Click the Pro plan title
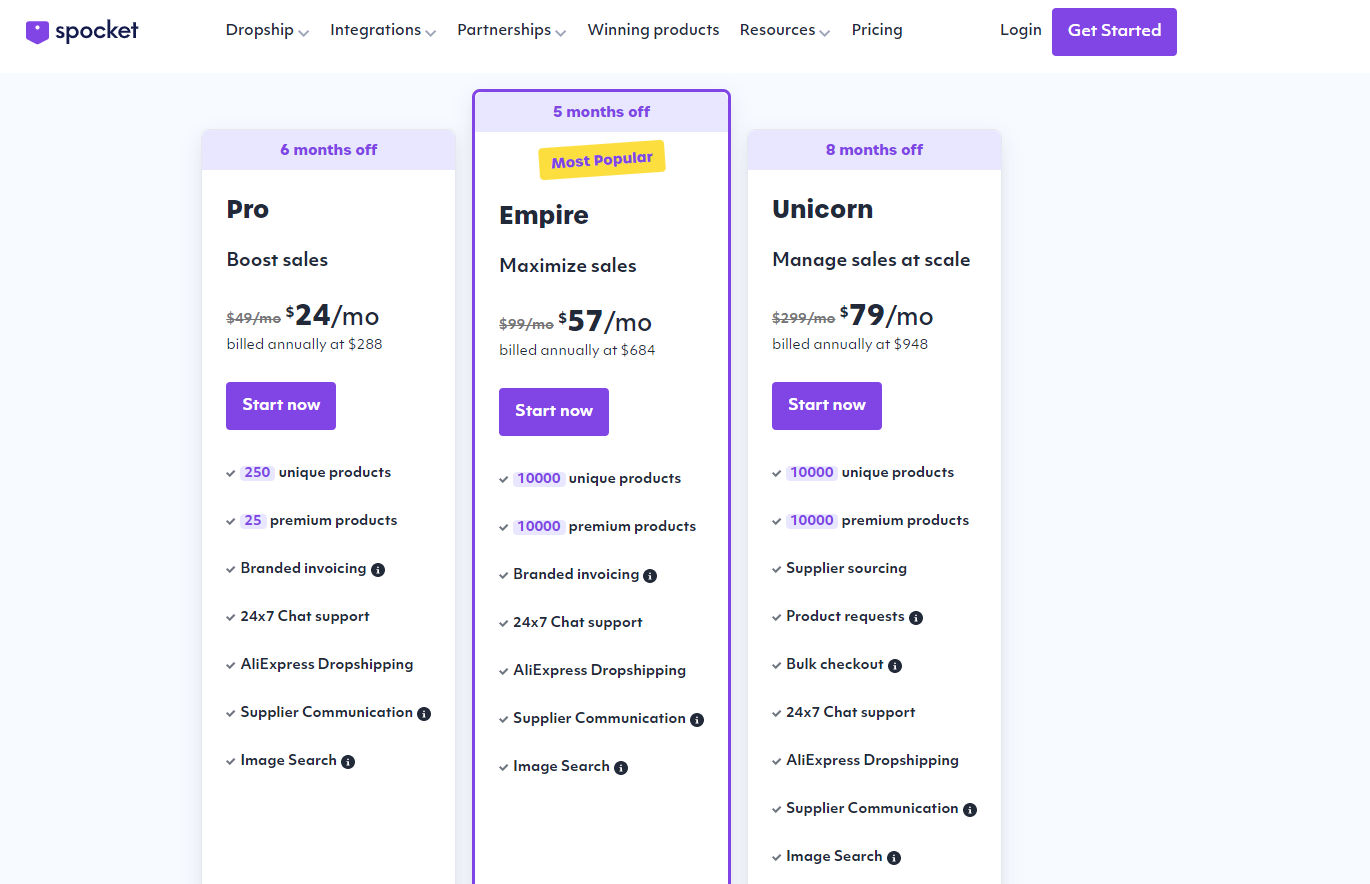This screenshot has width=1370, height=884. tap(248, 209)
